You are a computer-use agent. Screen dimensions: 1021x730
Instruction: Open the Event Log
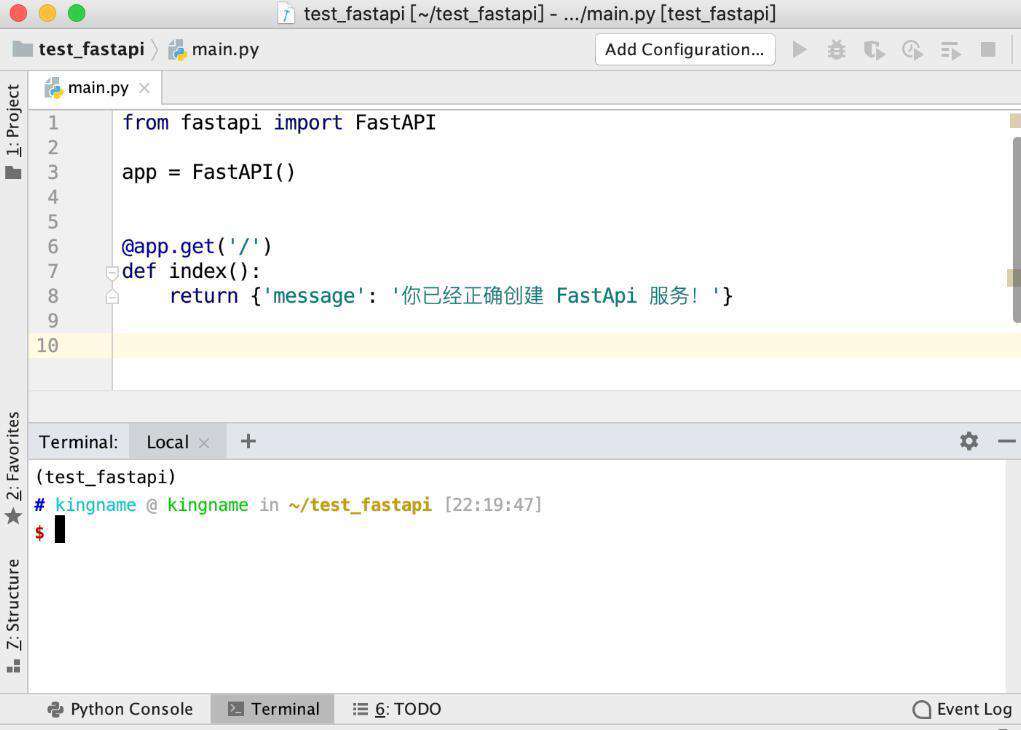click(962, 709)
